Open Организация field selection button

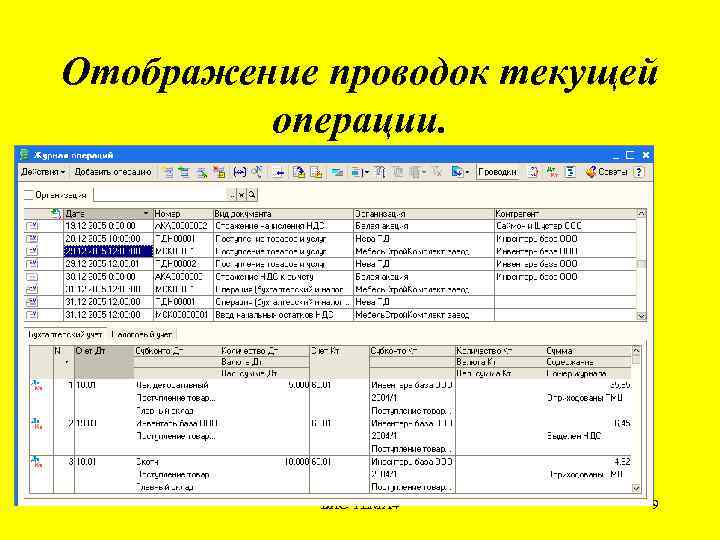tap(233, 195)
